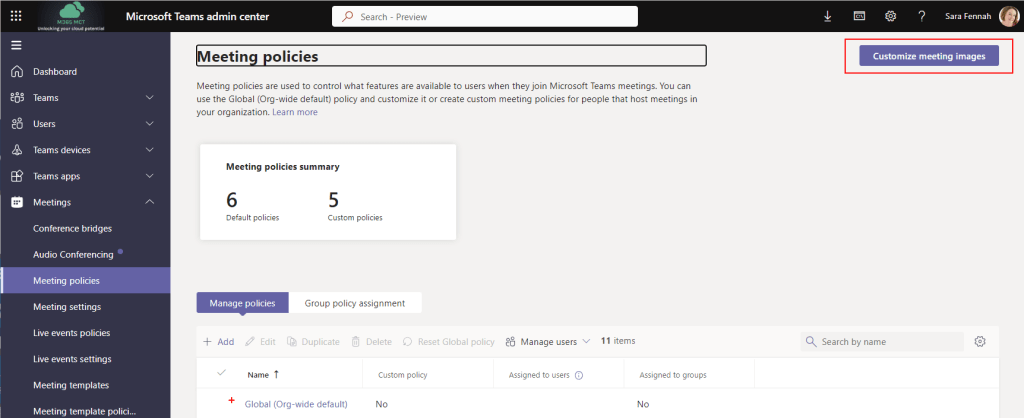The image size is (1024, 418).
Task: Open the app launcher waffle icon
Action: [x=16, y=16]
